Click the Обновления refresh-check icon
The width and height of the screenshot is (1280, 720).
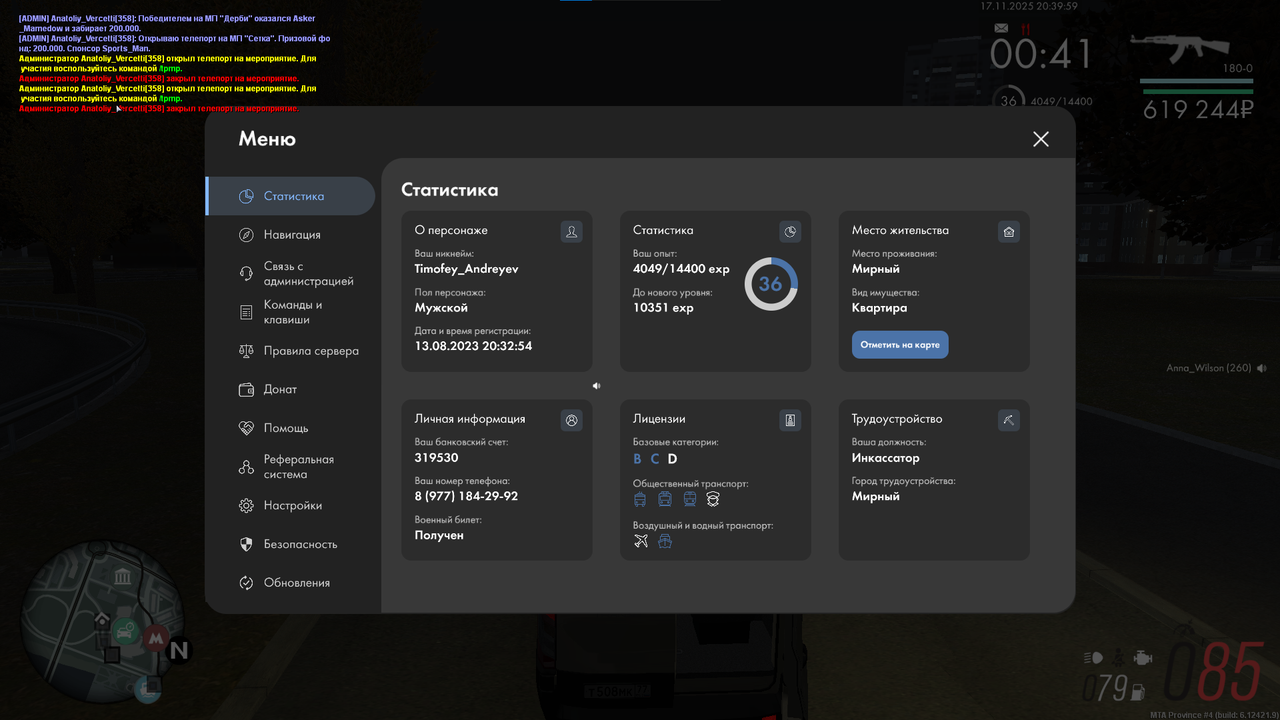246,583
